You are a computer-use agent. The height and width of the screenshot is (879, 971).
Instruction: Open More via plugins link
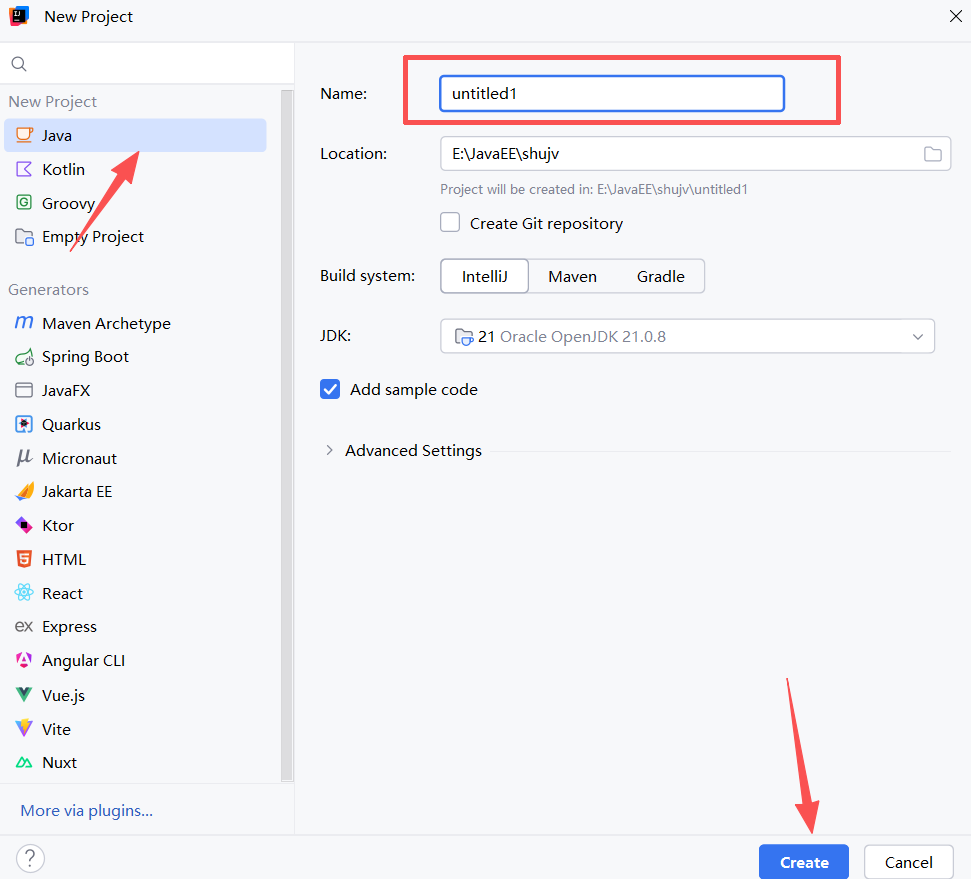coord(87,810)
